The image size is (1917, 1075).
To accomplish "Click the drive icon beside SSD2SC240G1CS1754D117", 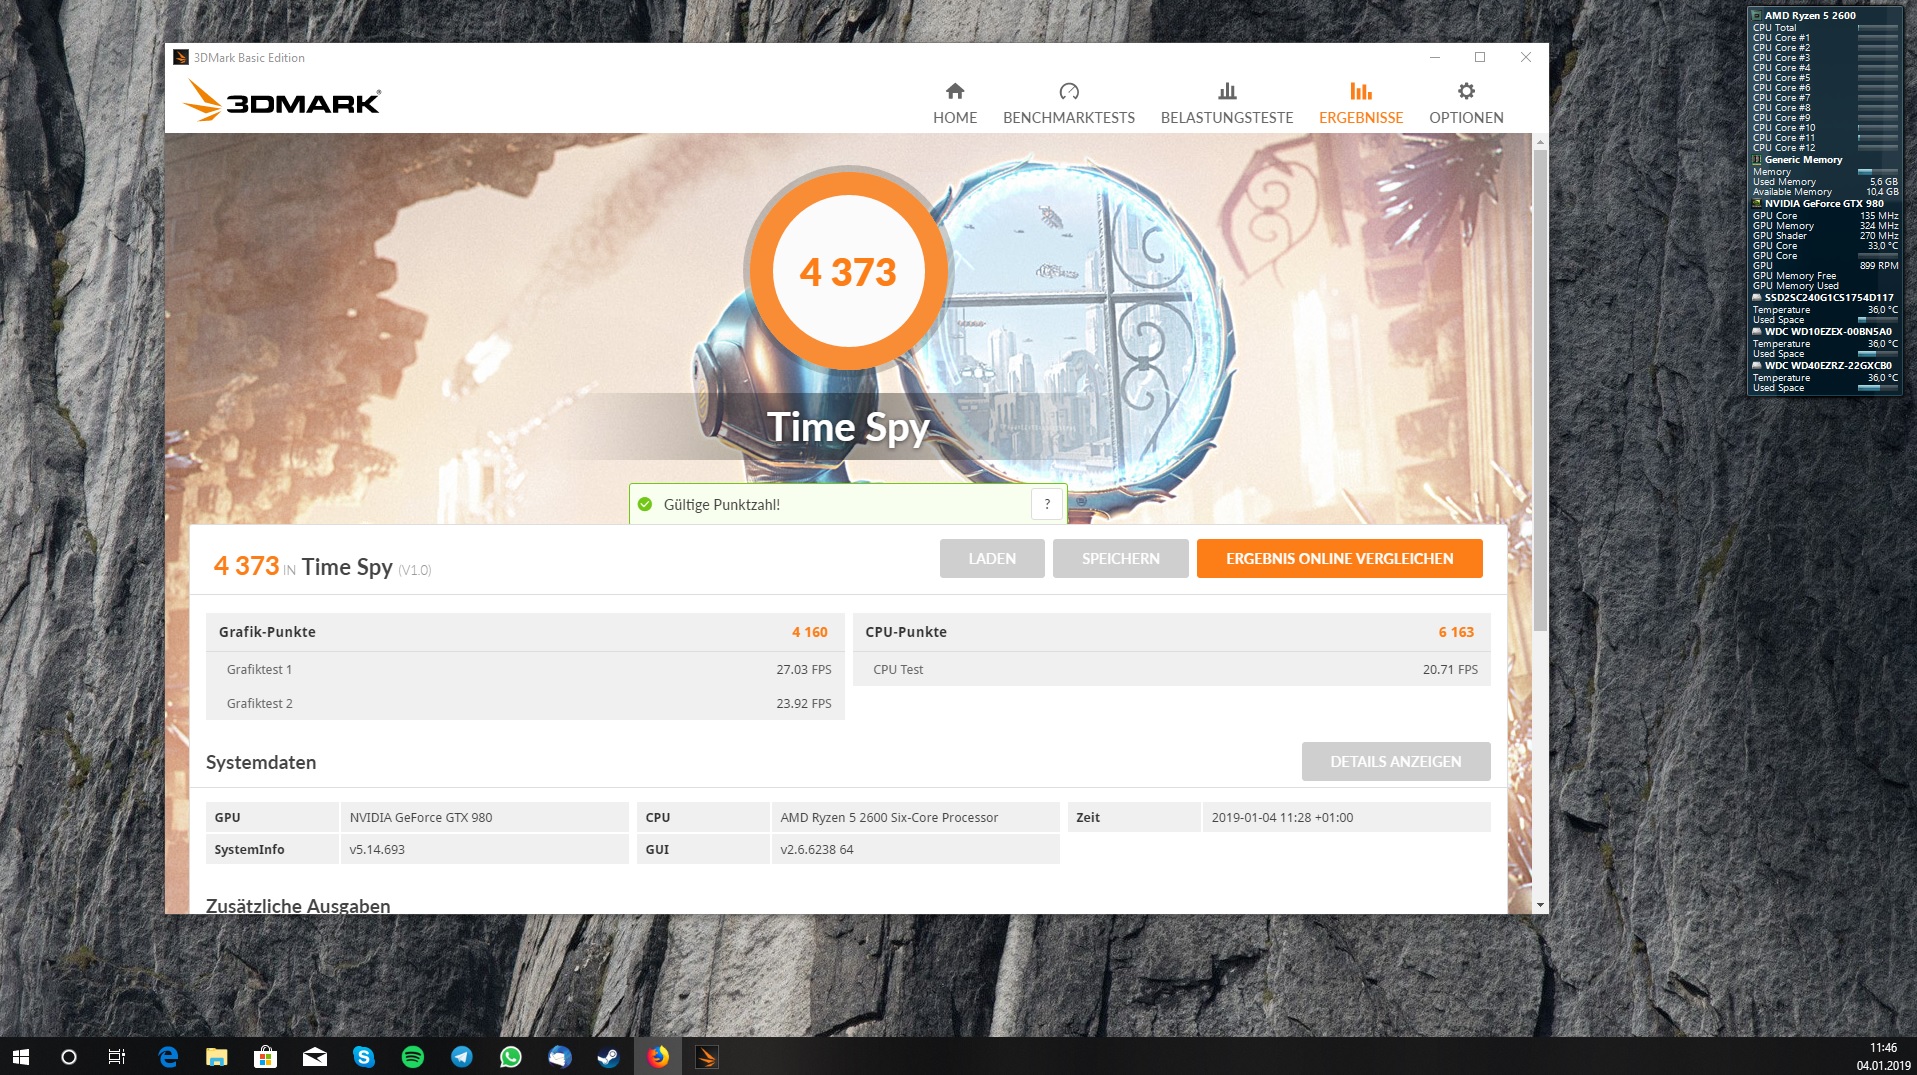I will pyautogui.click(x=1757, y=298).
